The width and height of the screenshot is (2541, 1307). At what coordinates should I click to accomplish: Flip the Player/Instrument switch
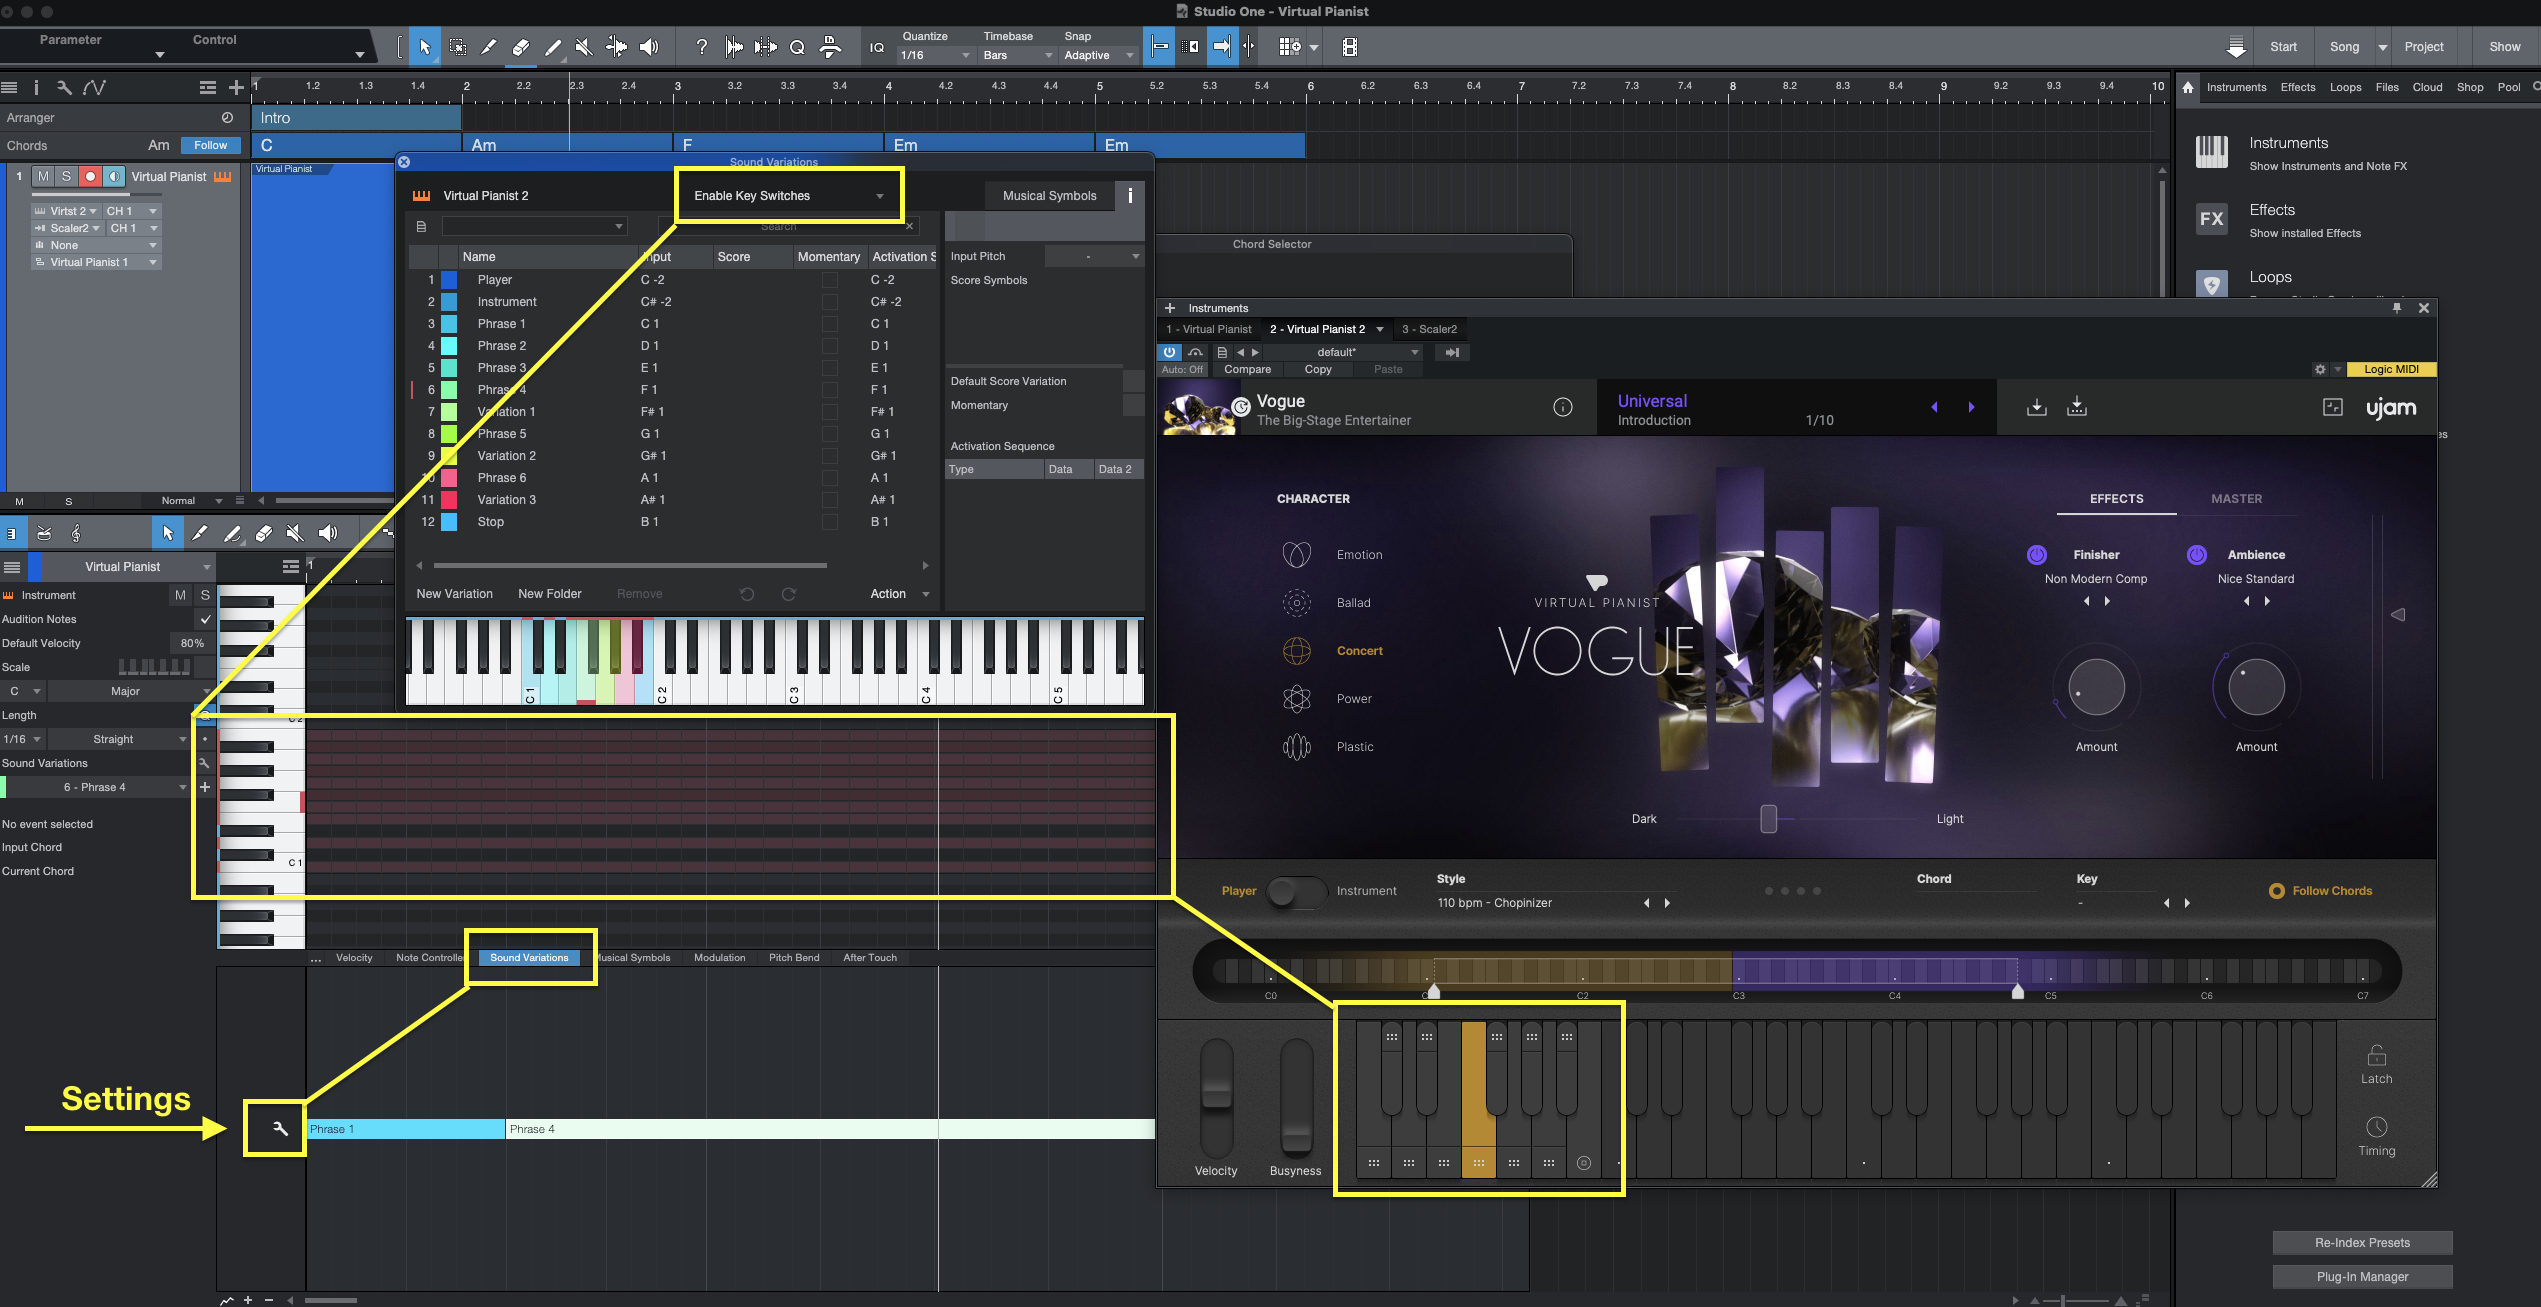1296,891
